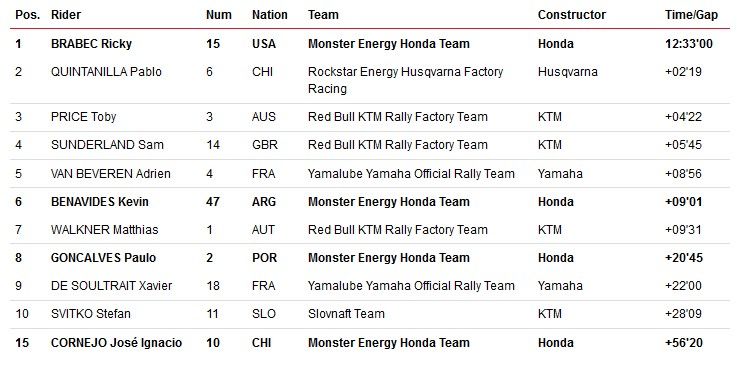Click on SUNDERLAND Sam's name

(107, 145)
